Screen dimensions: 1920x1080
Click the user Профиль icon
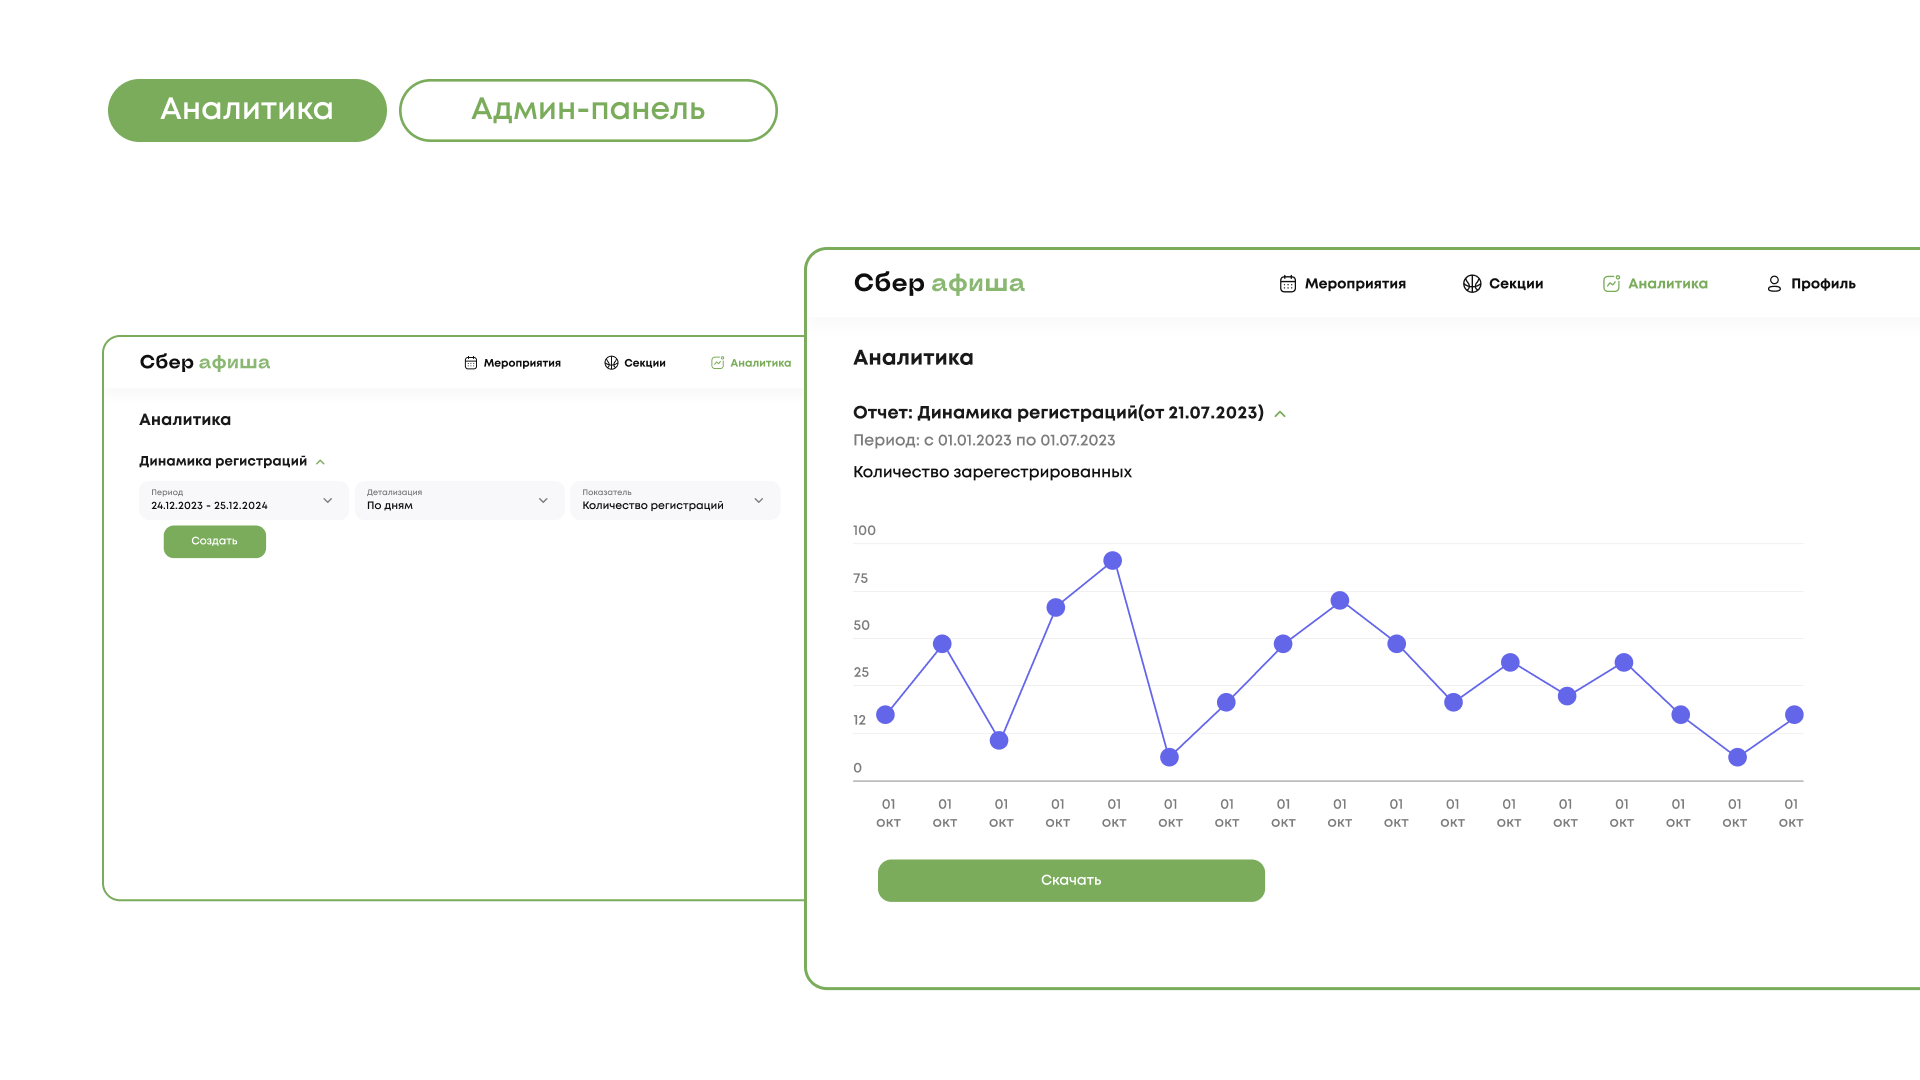tap(1774, 284)
